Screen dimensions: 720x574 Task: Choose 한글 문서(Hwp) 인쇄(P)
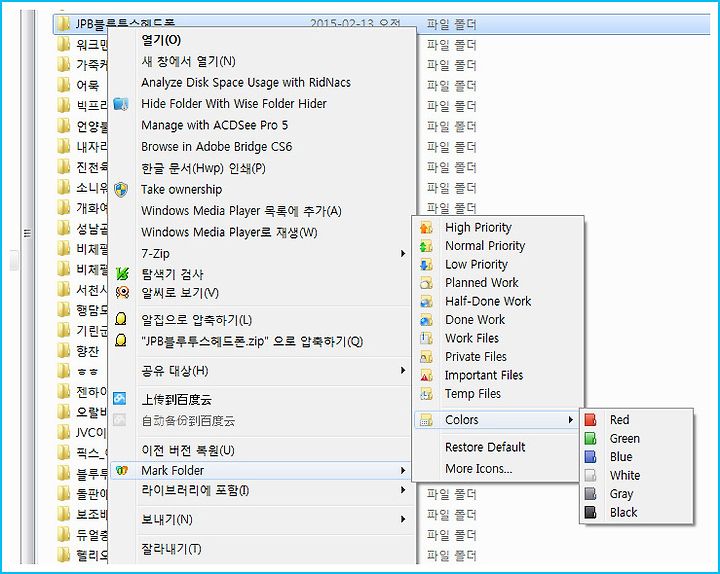203,168
